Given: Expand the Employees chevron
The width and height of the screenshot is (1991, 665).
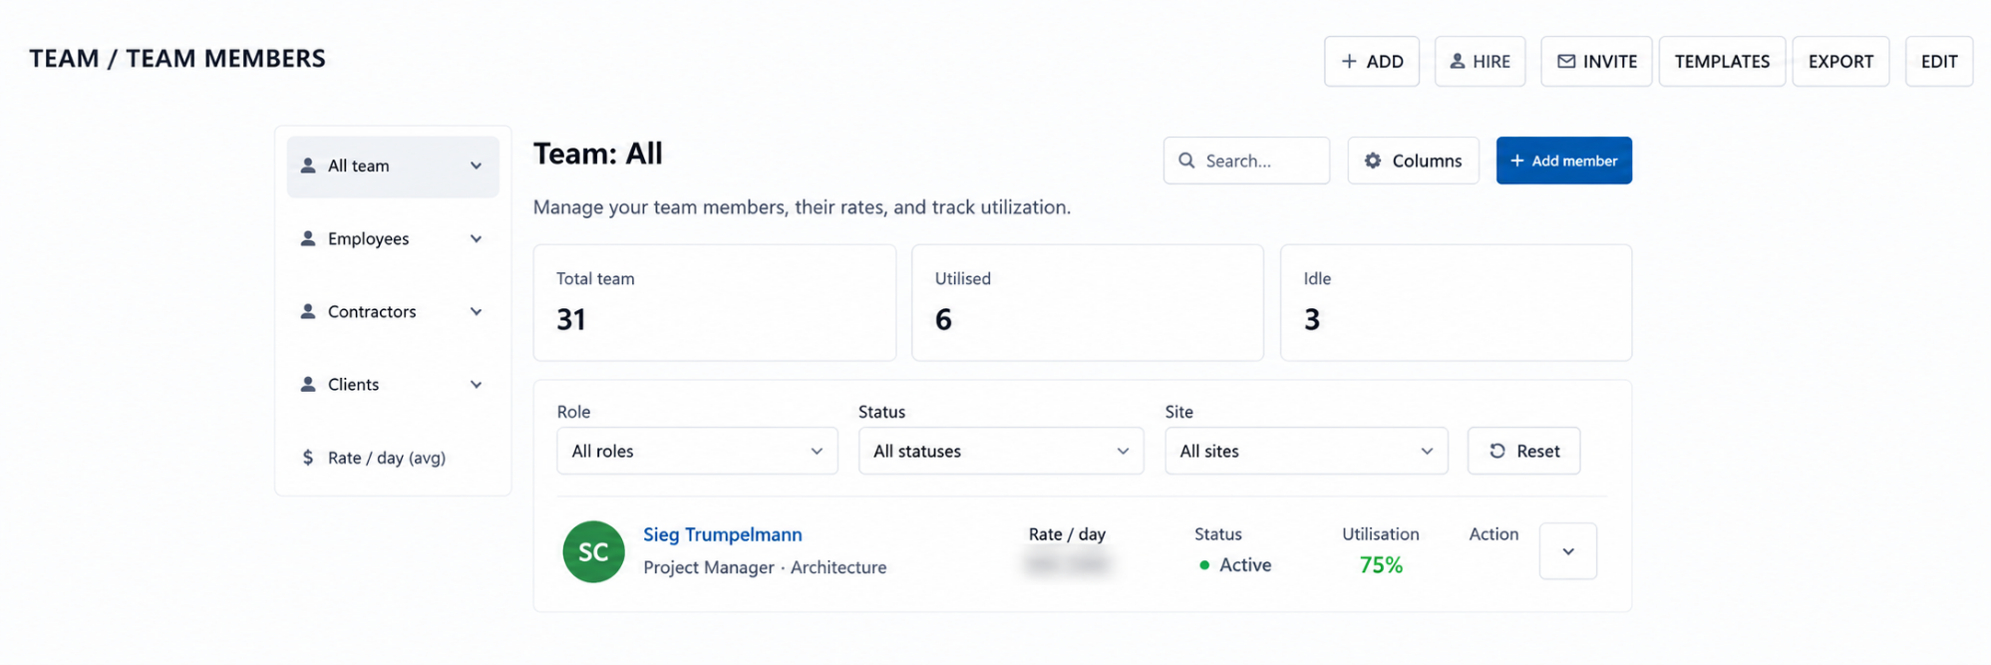Looking at the screenshot, I should (476, 239).
